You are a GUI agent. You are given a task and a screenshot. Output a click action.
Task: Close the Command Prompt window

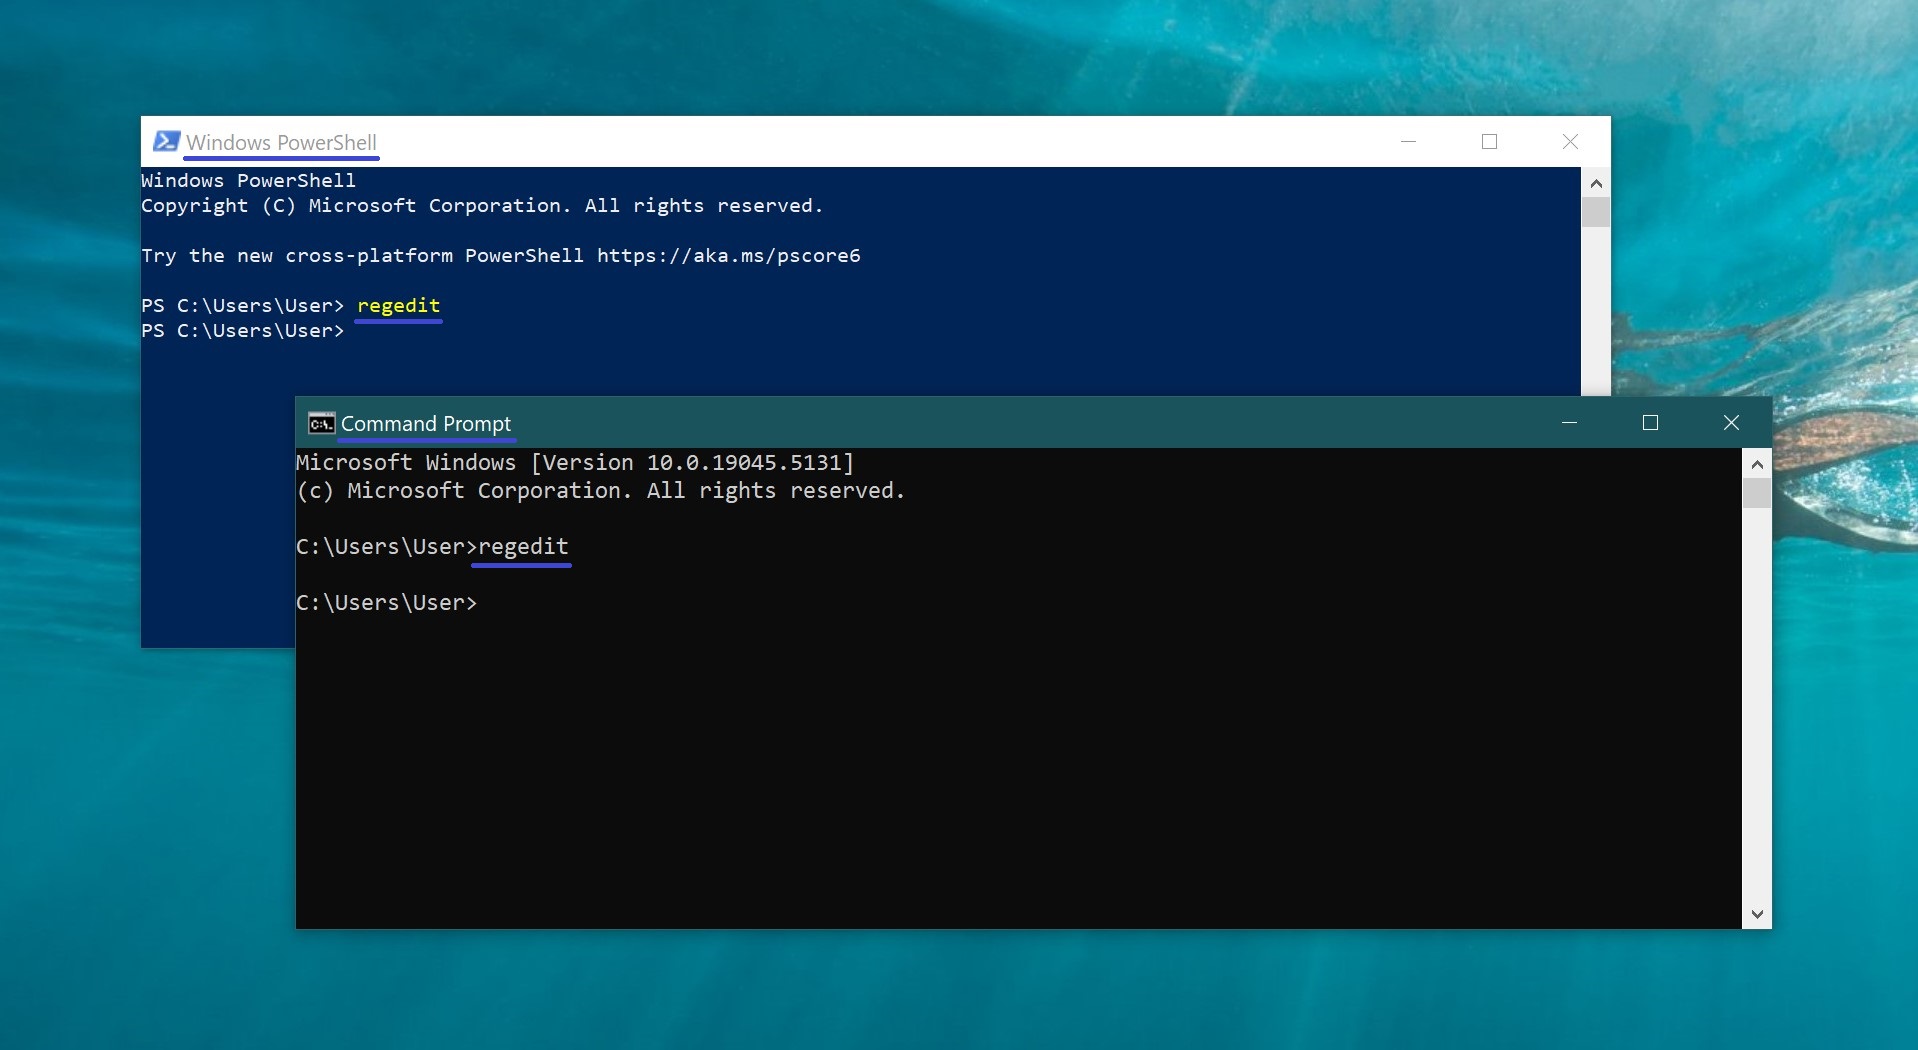tap(1731, 423)
